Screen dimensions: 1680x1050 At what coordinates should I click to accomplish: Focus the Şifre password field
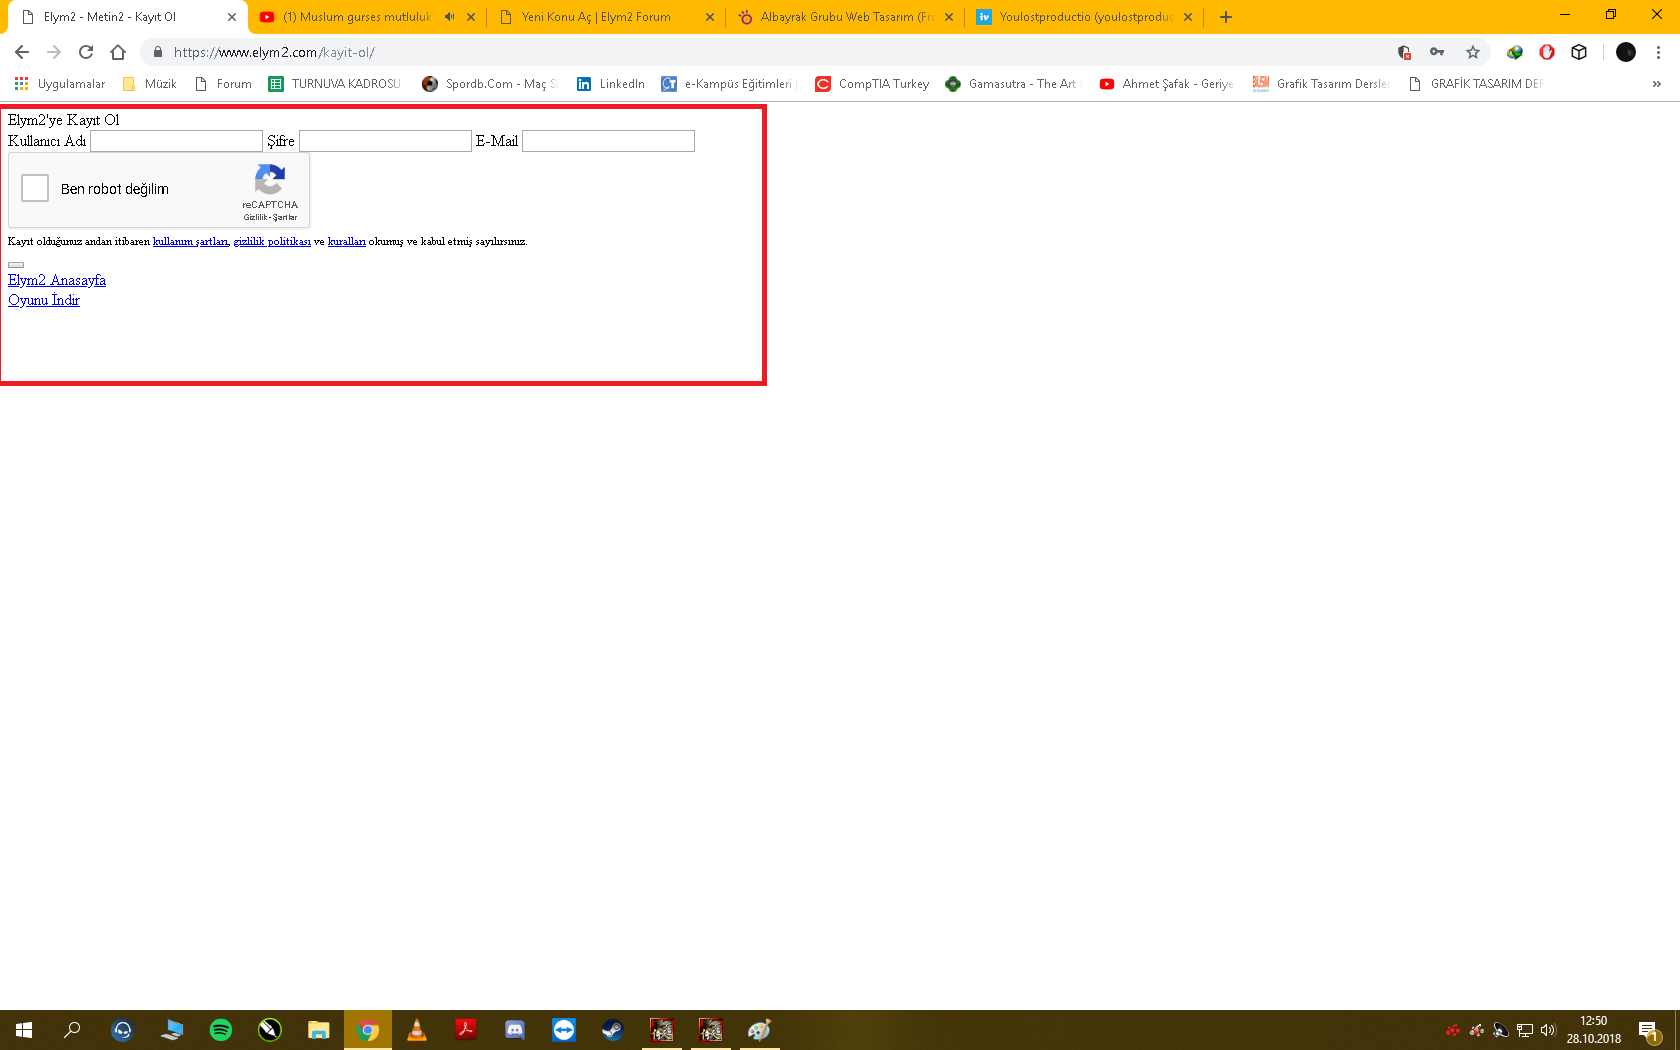[385, 141]
